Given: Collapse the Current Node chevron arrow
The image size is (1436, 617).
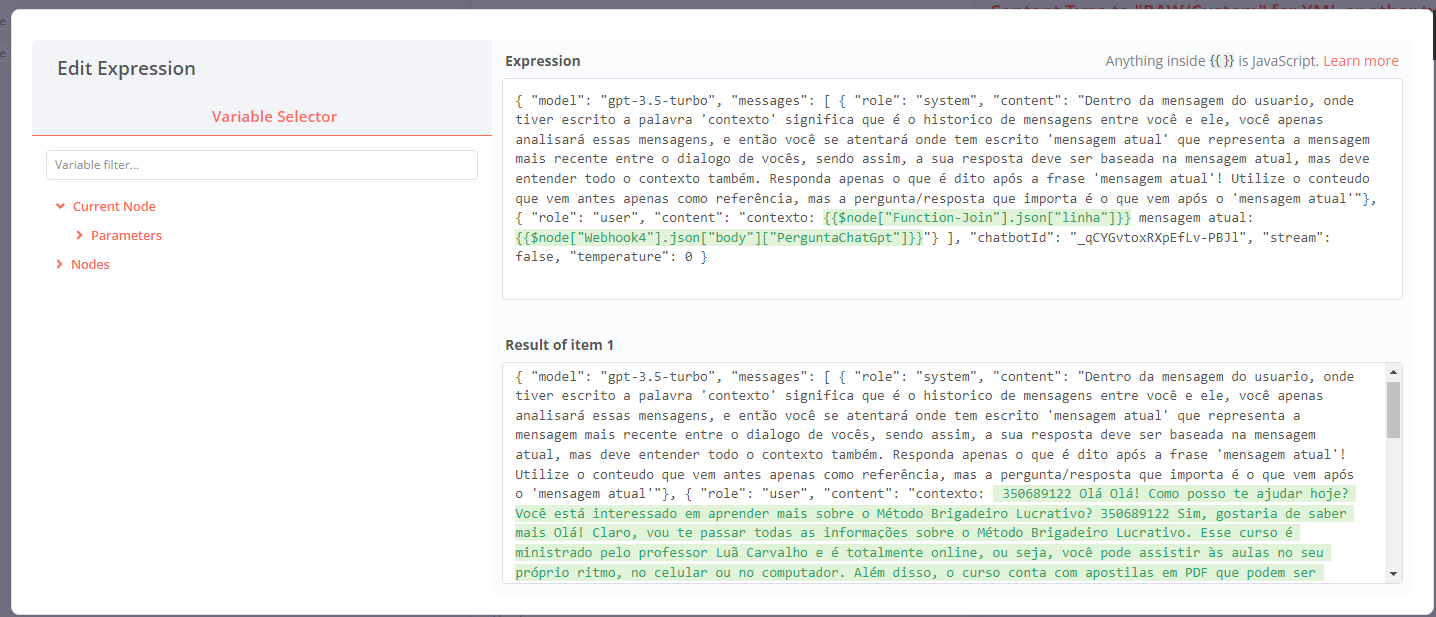Looking at the screenshot, I should tap(61, 207).
